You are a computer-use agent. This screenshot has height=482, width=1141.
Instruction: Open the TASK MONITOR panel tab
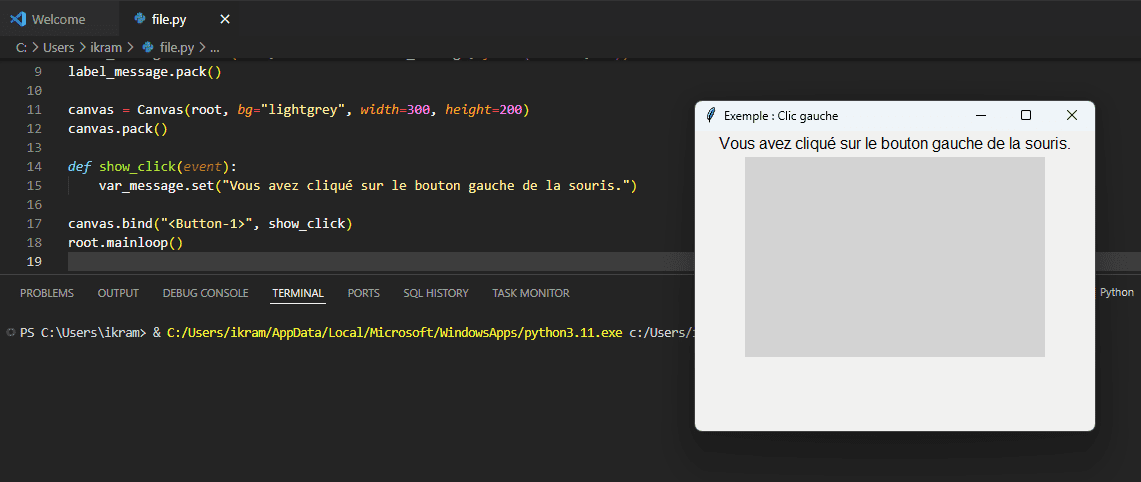(x=530, y=293)
